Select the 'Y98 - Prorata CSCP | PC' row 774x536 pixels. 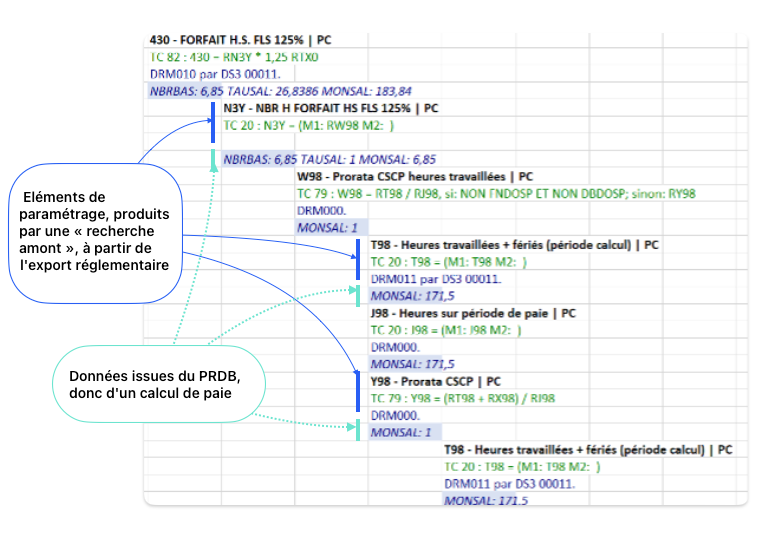(435, 381)
